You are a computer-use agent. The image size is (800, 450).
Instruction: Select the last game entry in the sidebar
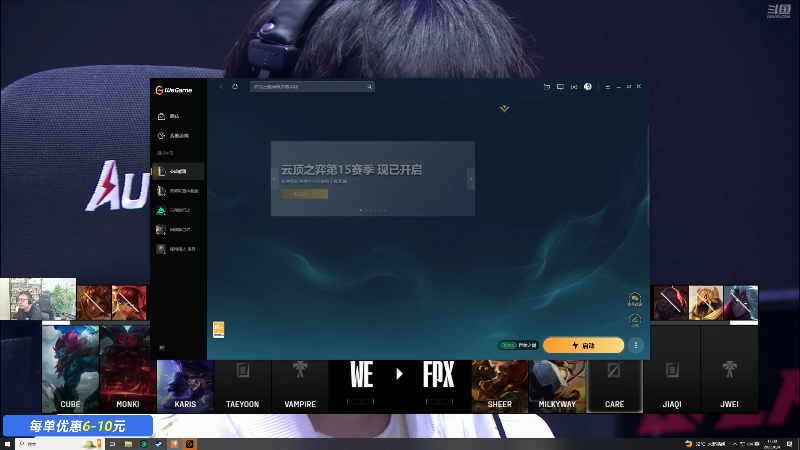click(178, 249)
